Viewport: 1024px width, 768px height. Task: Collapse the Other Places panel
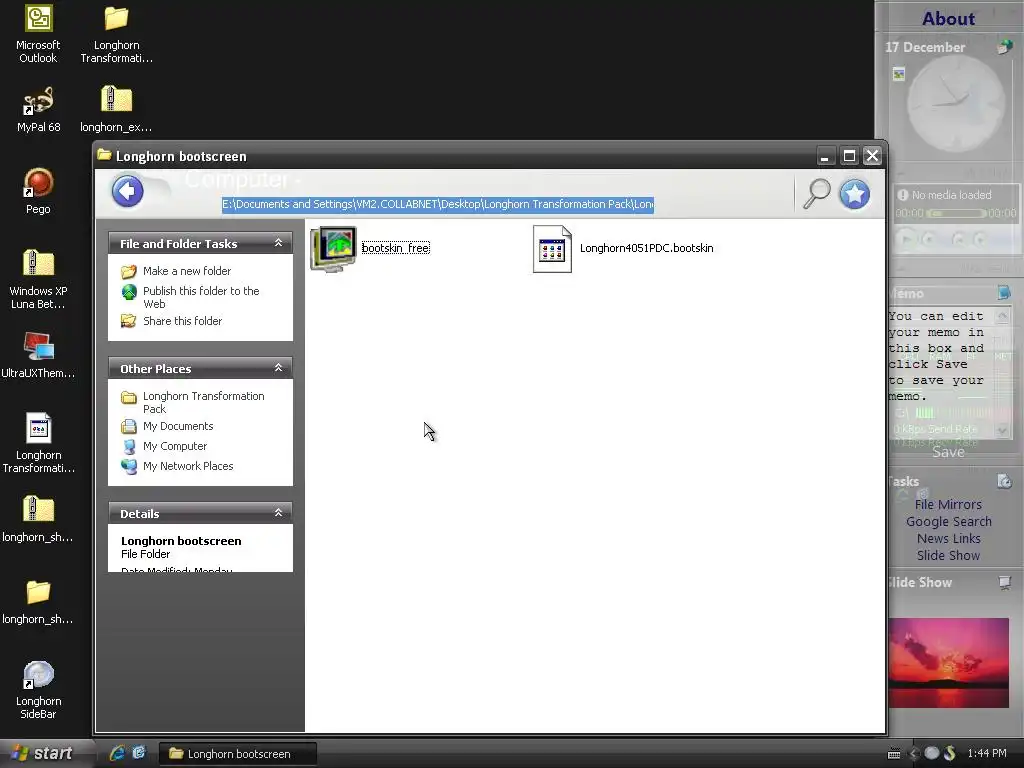point(278,368)
